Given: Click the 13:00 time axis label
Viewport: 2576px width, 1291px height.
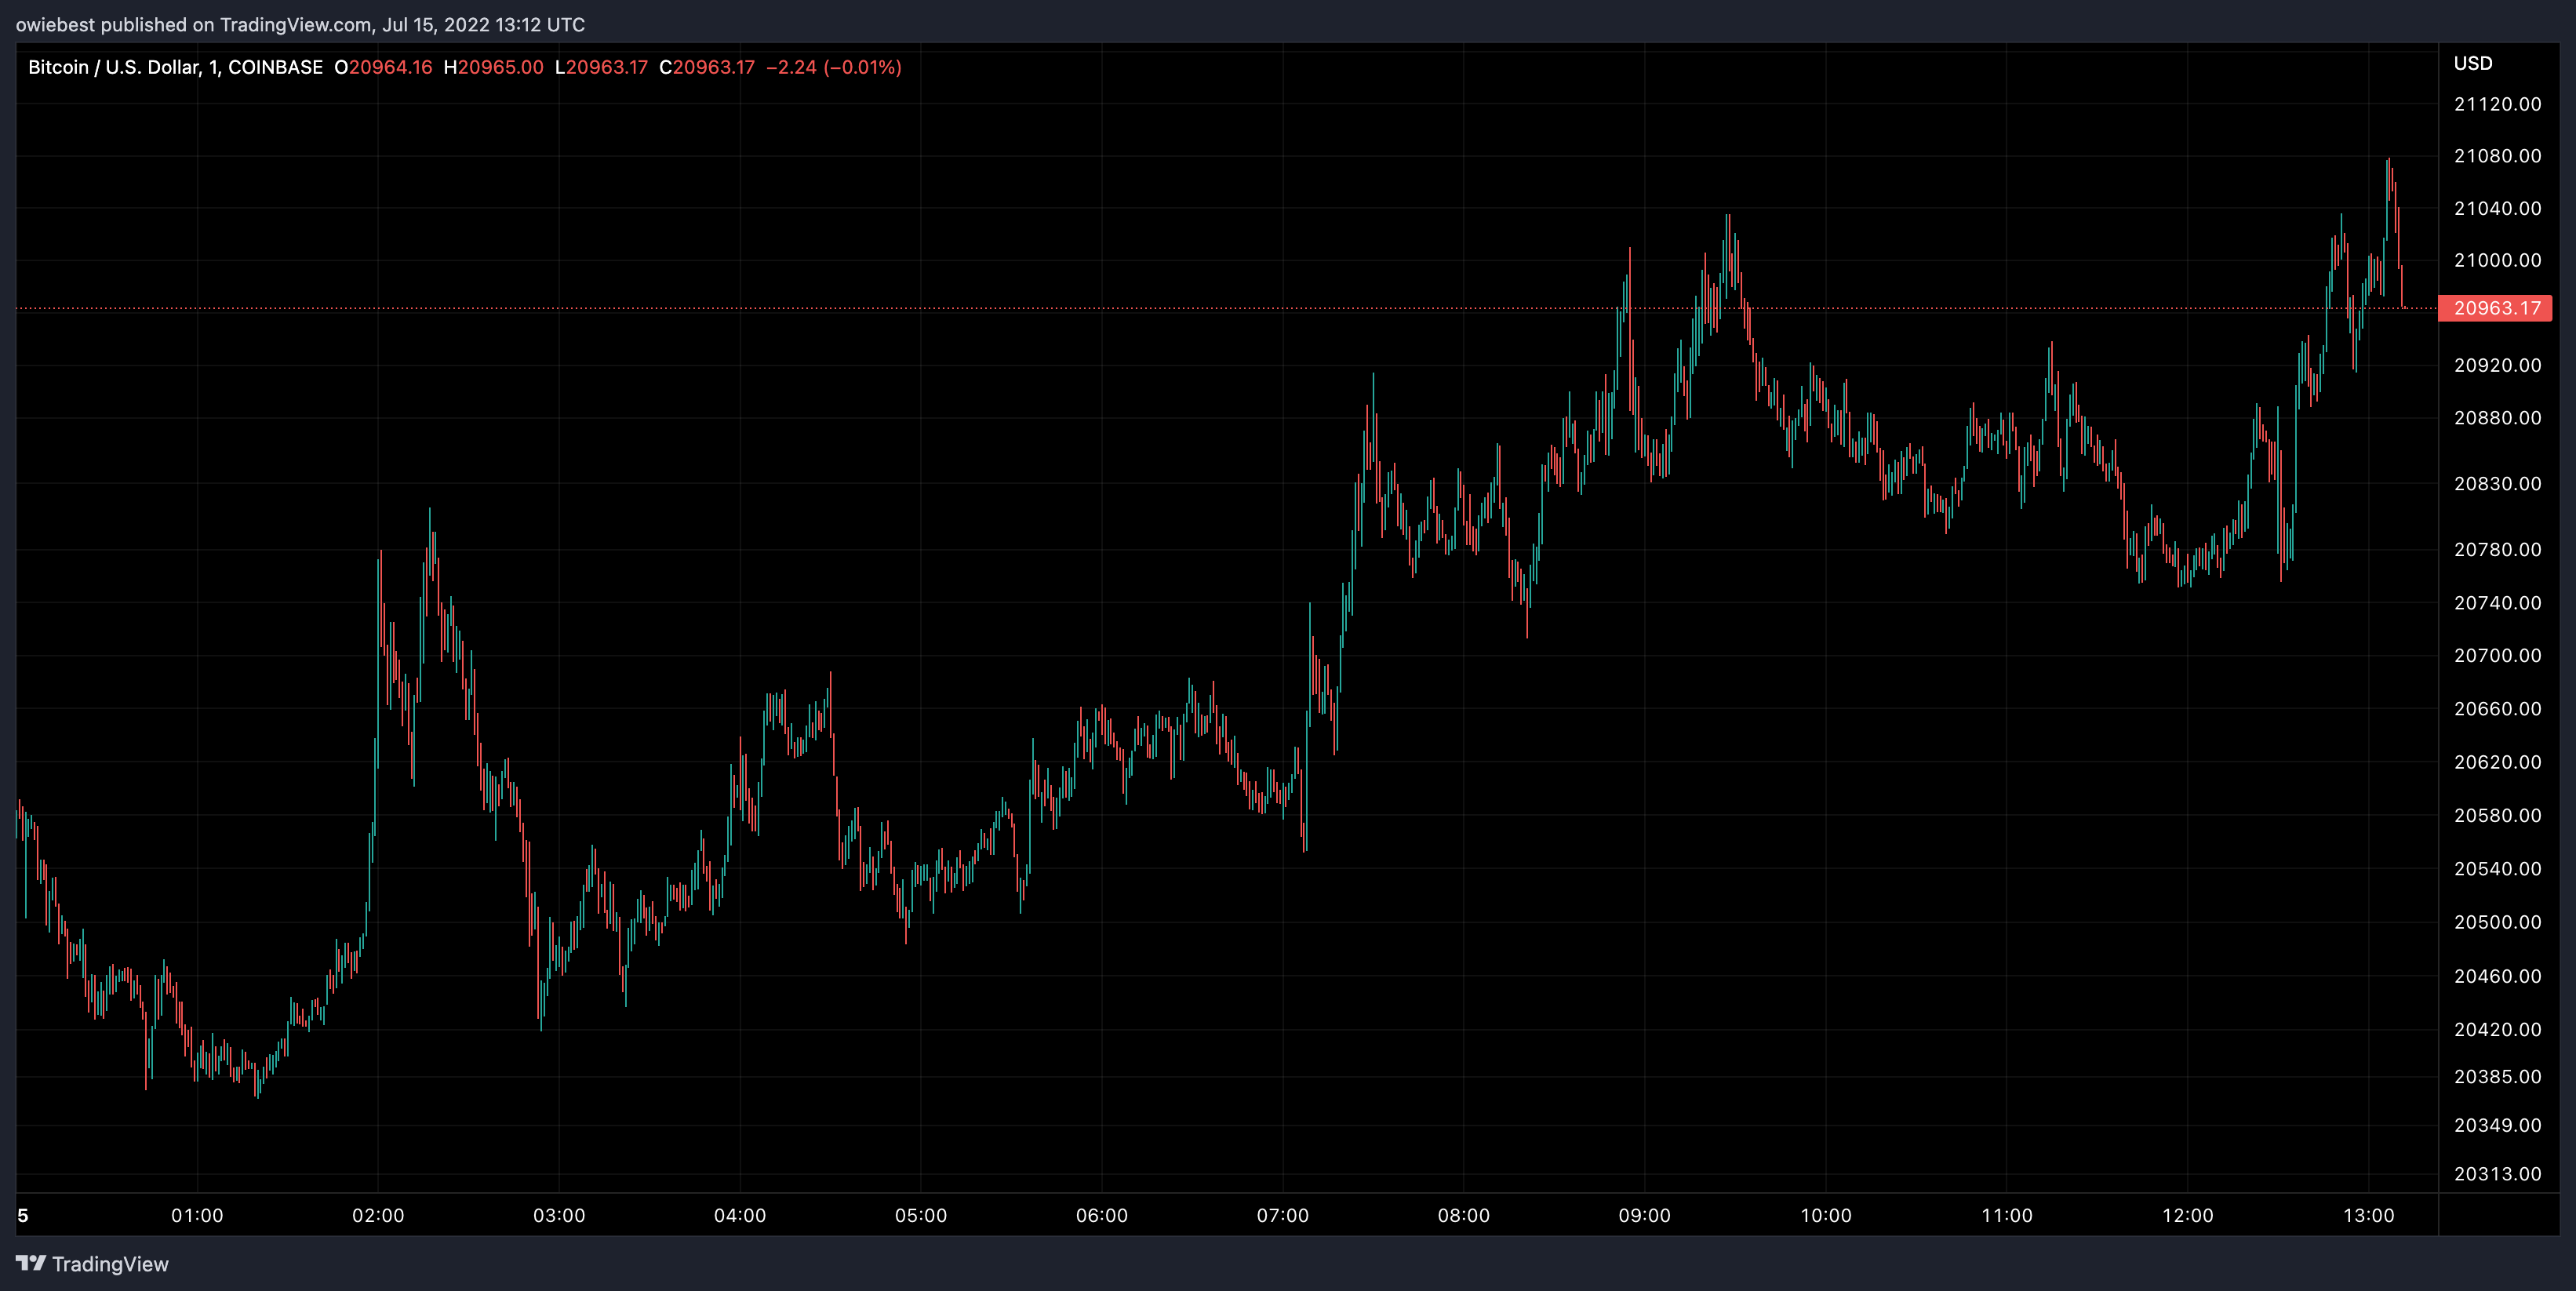Looking at the screenshot, I should [x=2369, y=1216].
